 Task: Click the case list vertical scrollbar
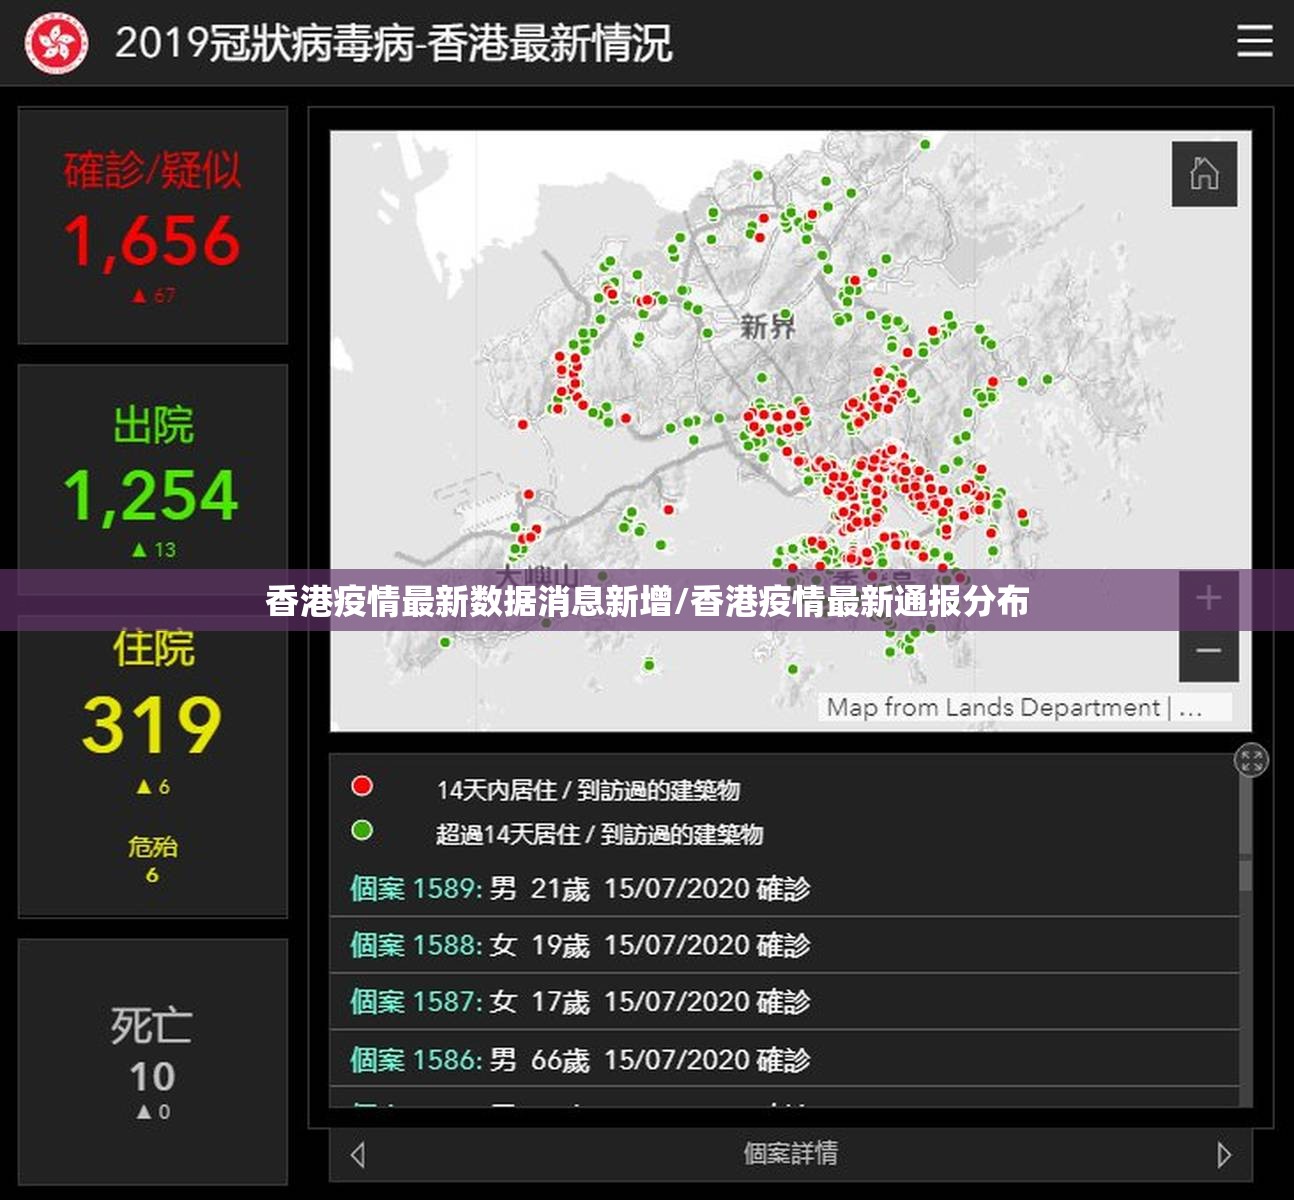[x=1245, y=875]
